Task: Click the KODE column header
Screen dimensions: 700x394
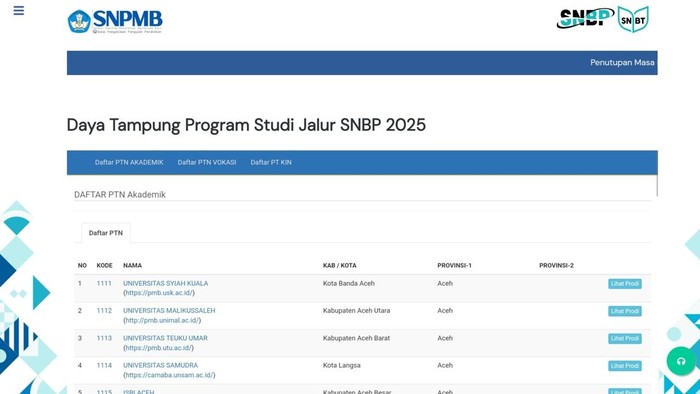Action: [x=104, y=265]
